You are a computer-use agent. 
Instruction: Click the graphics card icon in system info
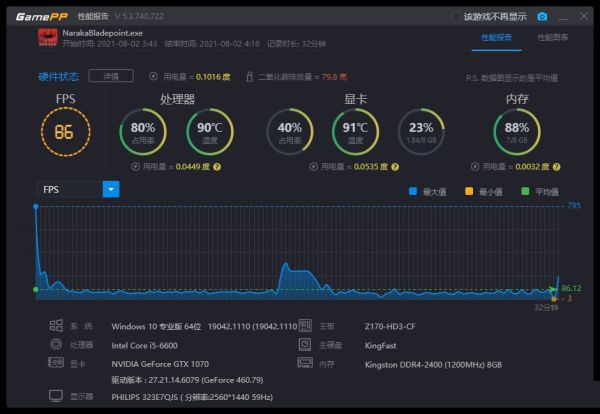[57, 362]
